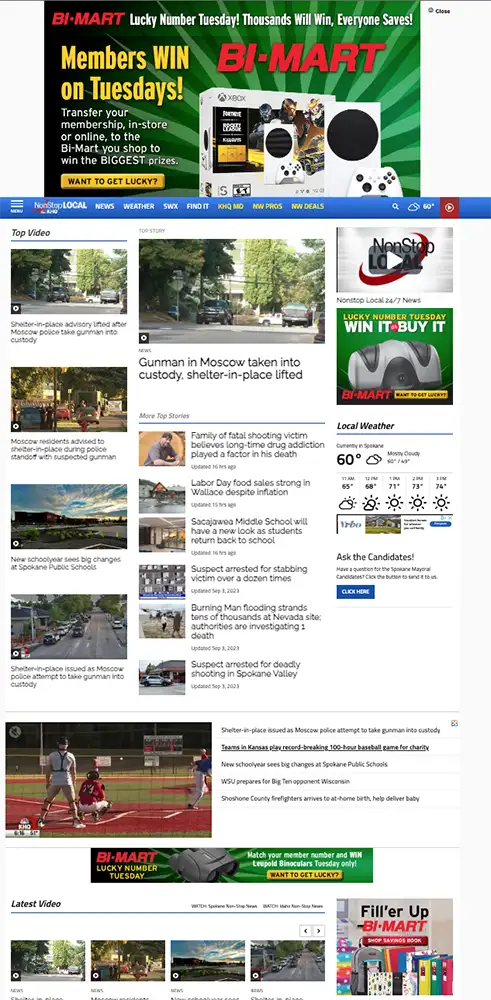Open Labor Day food sales story thumbnail
Screen dimensions: 491x1000
[162, 495]
